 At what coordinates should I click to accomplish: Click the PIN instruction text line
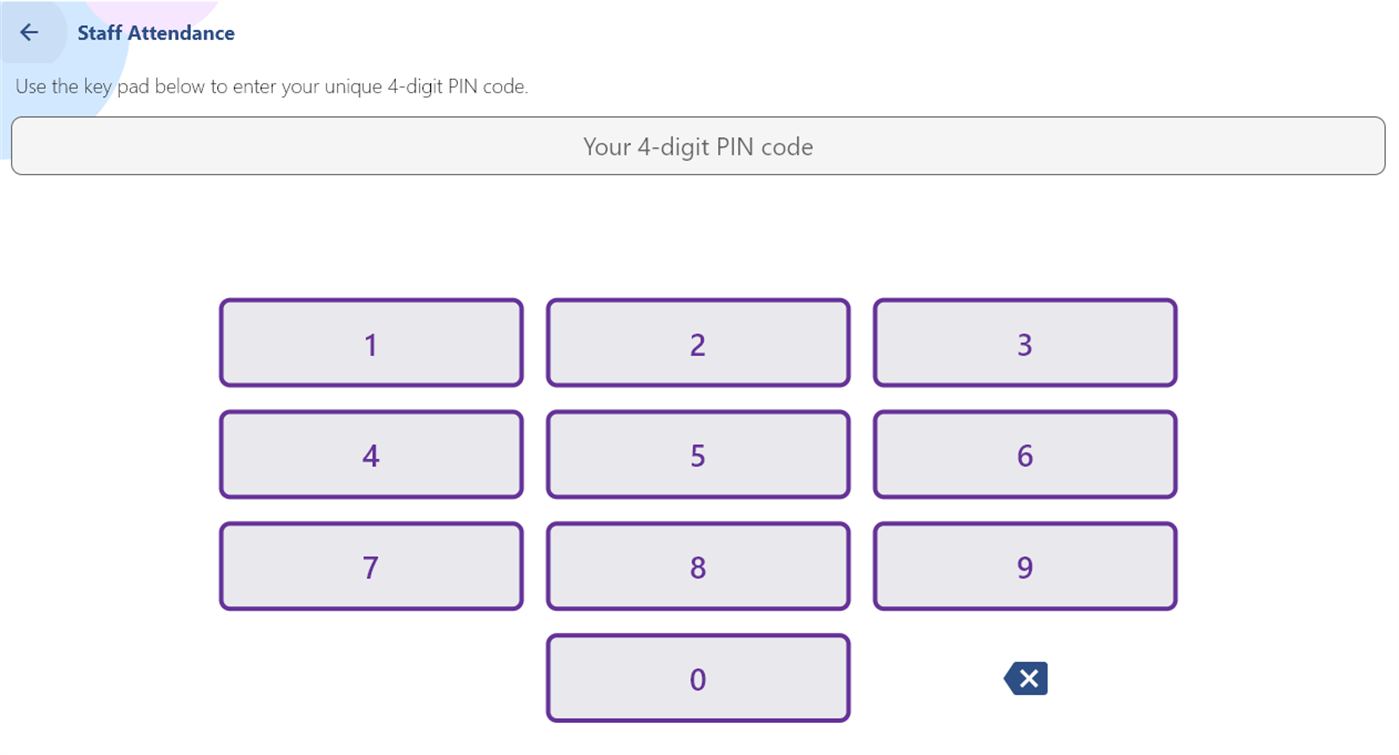coord(271,87)
